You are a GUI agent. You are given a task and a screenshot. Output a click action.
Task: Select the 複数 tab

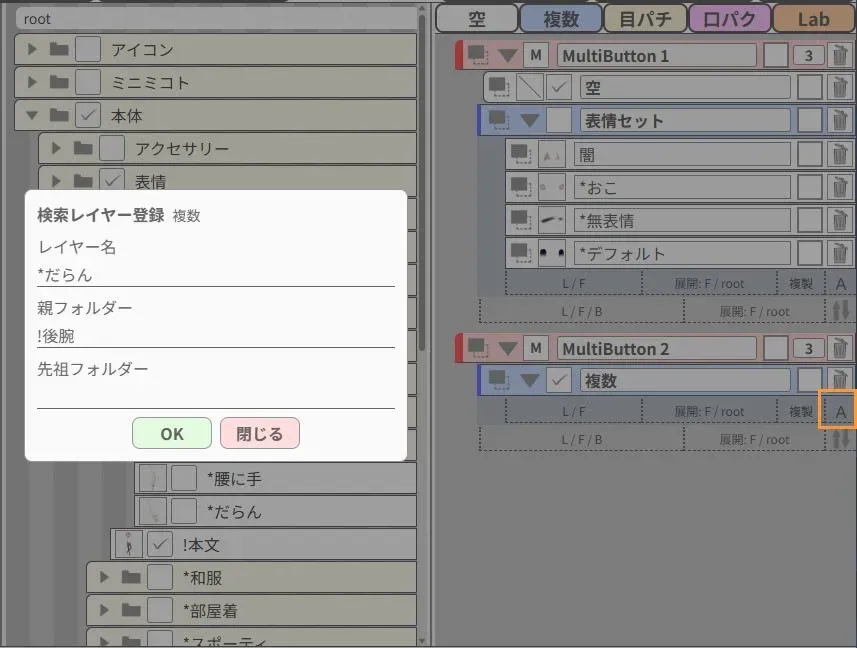[561, 19]
